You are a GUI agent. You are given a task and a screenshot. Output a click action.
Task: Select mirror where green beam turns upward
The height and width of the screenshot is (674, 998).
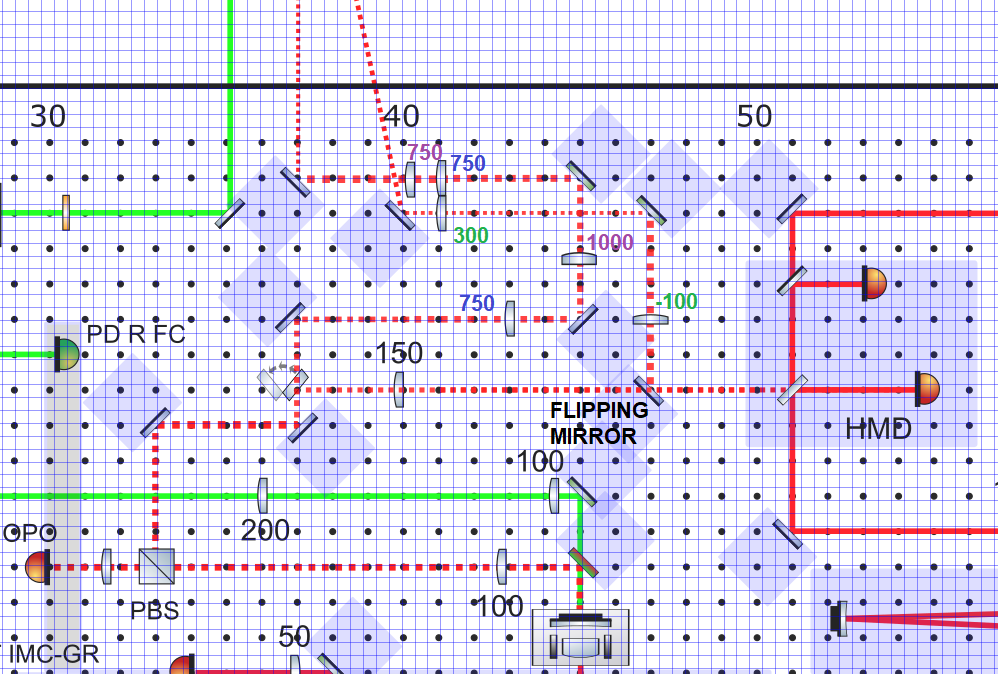[230, 214]
